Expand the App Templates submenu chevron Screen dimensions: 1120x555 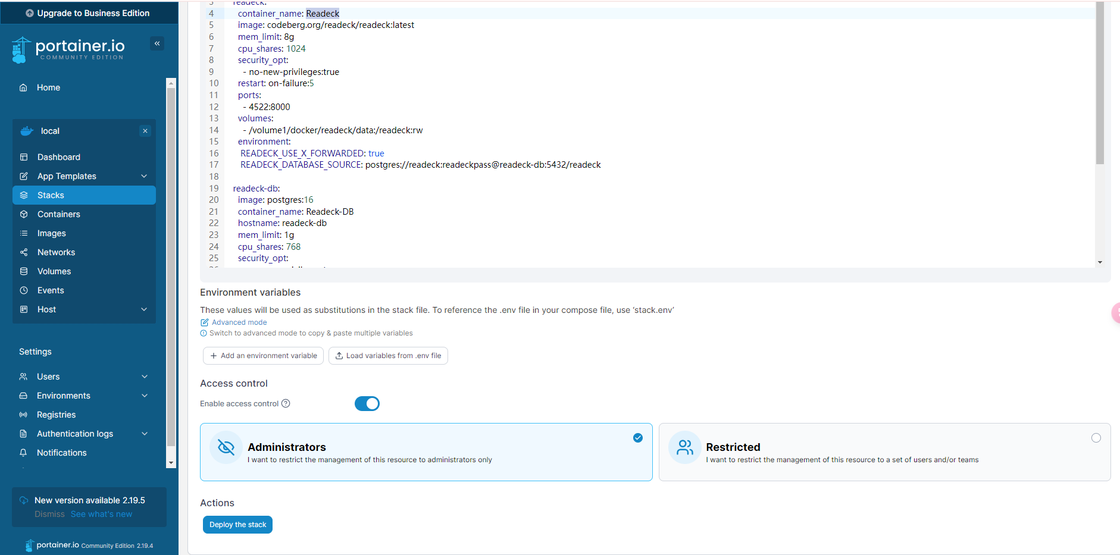(x=144, y=176)
